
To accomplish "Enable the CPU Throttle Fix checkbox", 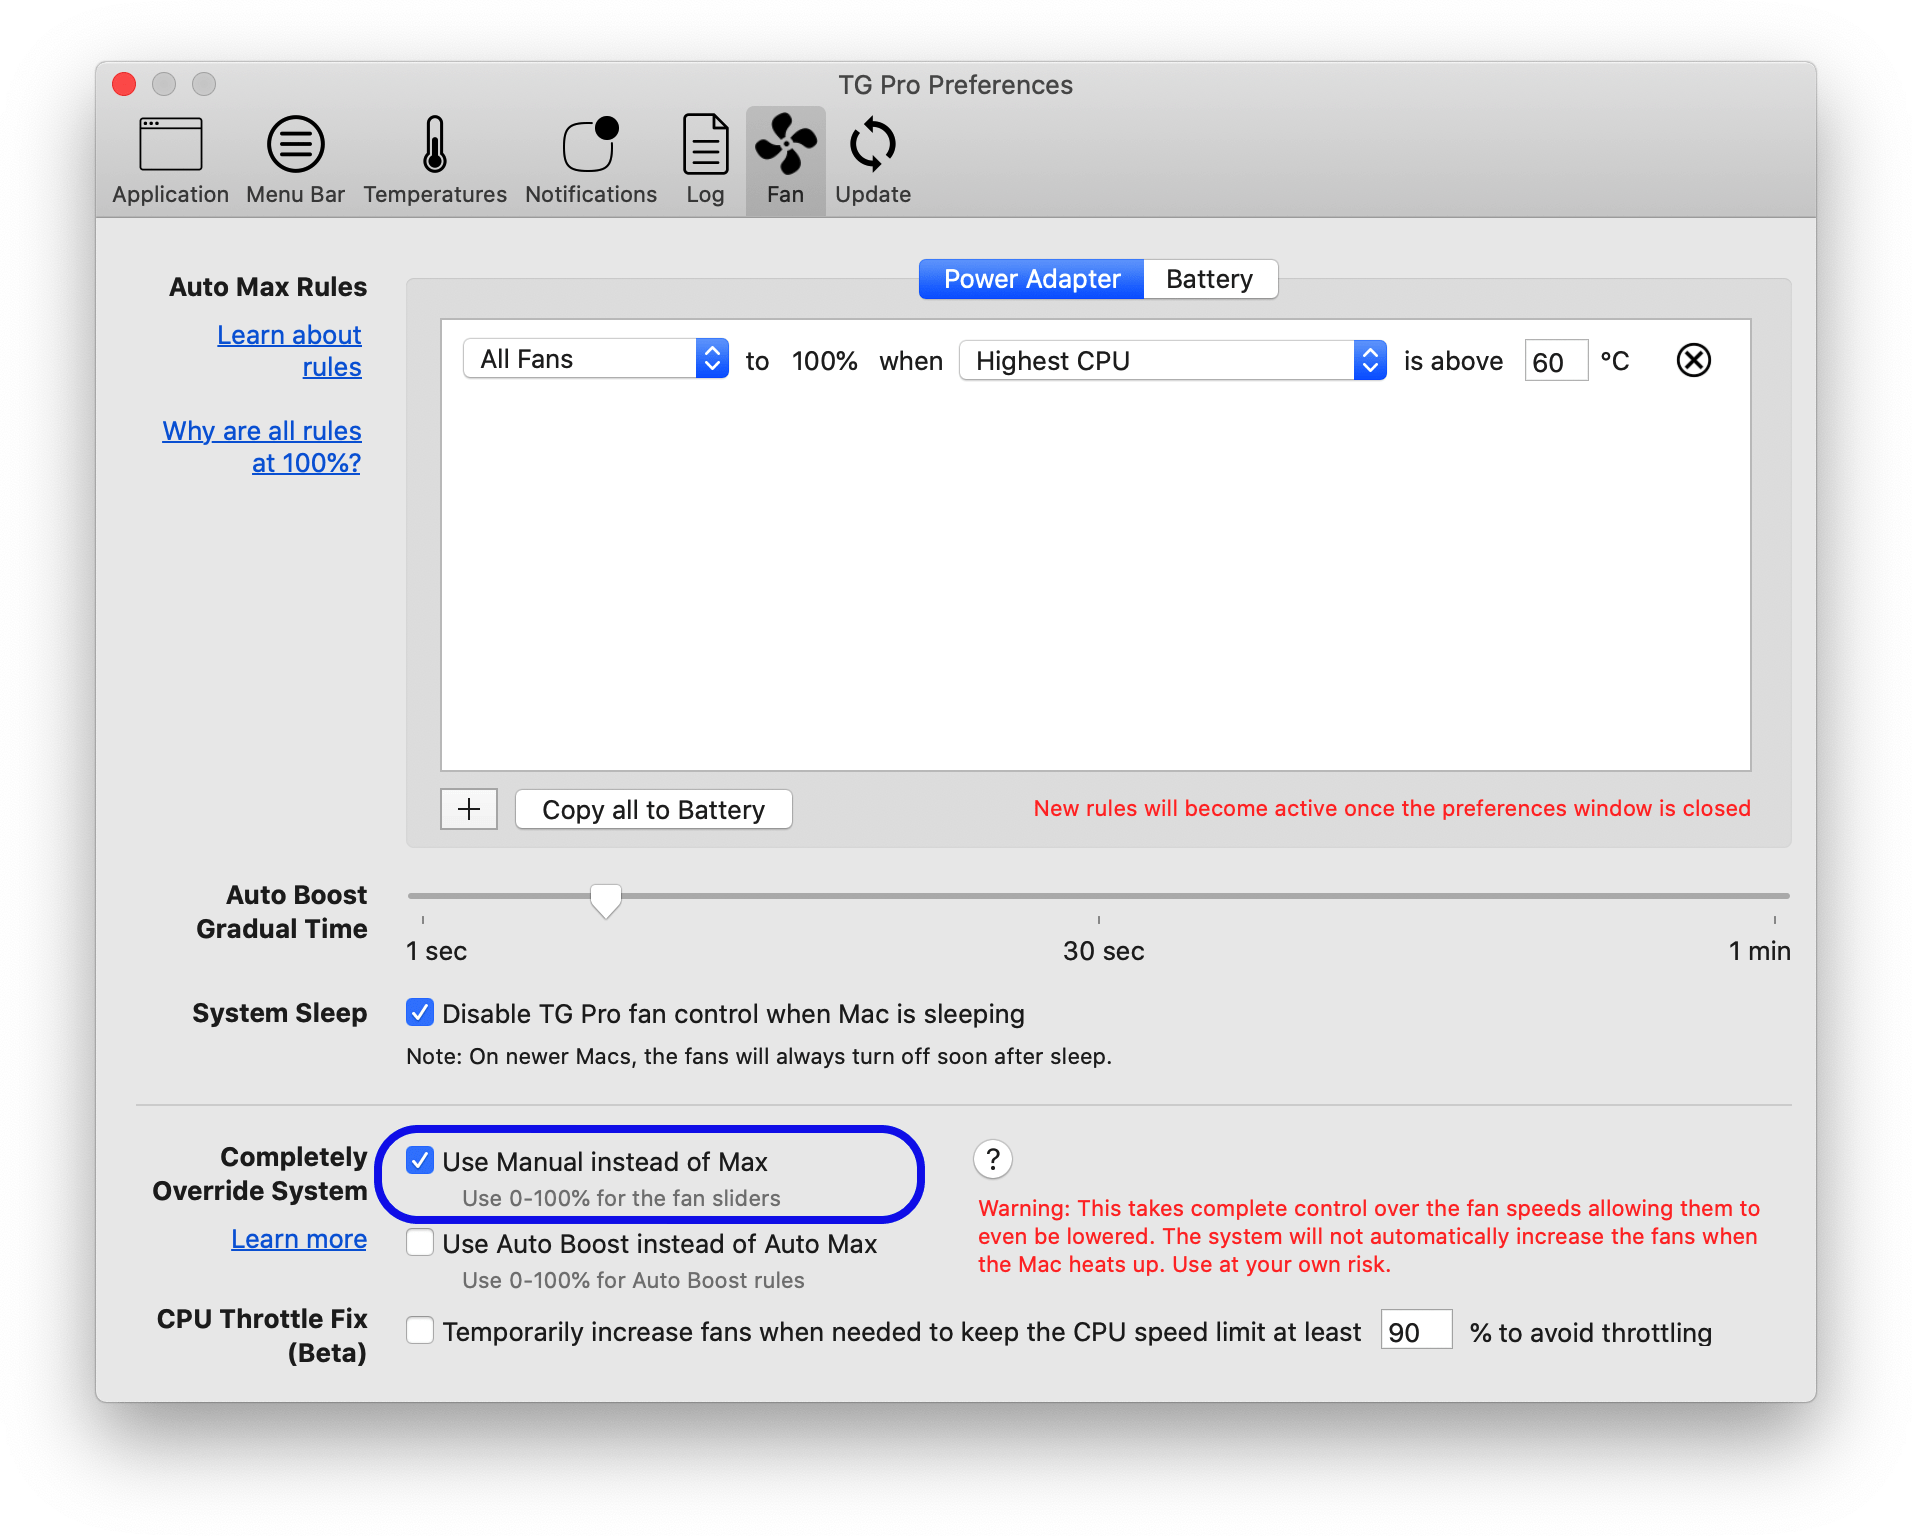I will [x=420, y=1331].
